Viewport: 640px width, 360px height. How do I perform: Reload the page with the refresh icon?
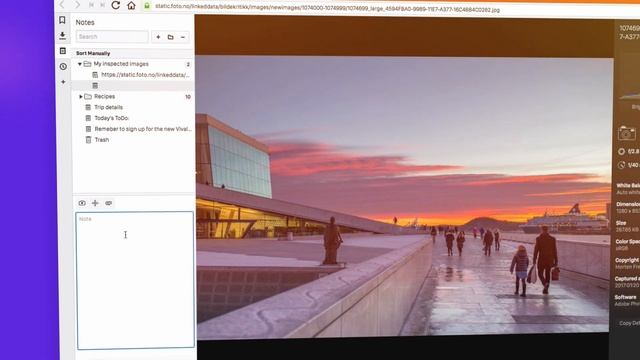(x=116, y=5)
